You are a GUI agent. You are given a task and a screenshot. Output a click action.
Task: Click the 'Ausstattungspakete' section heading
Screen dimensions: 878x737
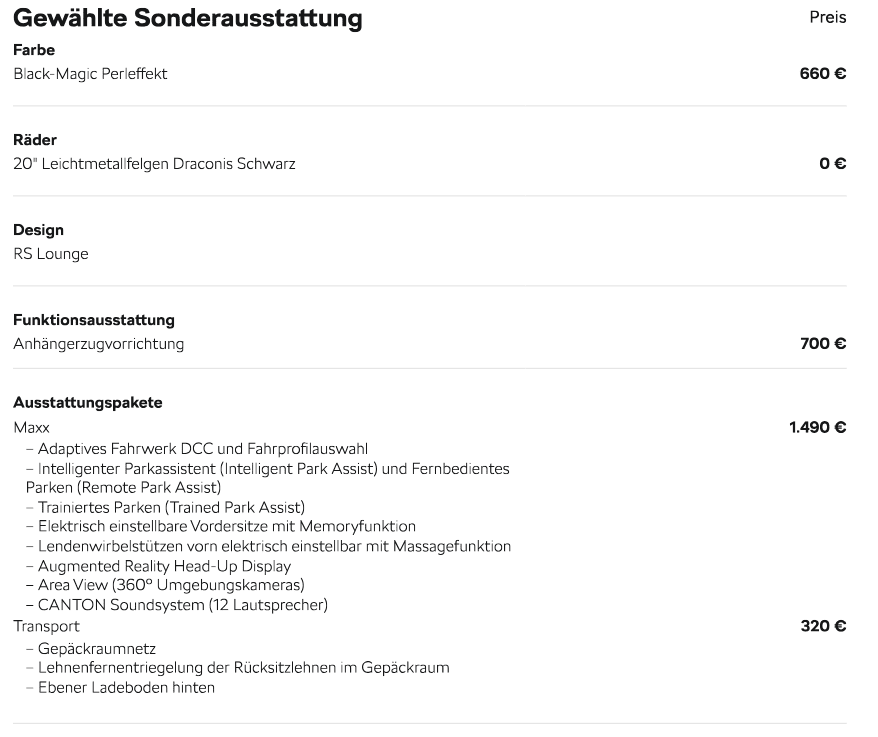[x=88, y=403]
